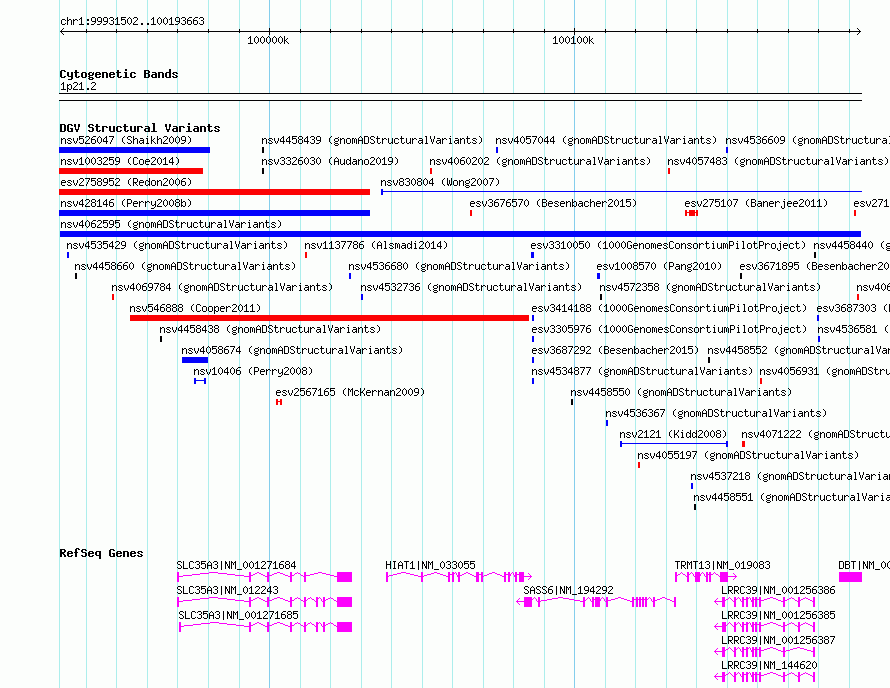The image size is (890, 688).
Task: Open the nsv4458660 variant label
Action: point(185,266)
